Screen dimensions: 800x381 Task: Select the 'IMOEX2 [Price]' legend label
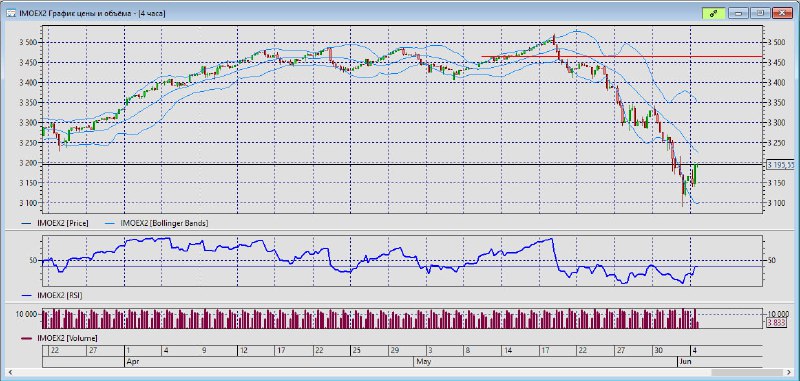(63, 223)
